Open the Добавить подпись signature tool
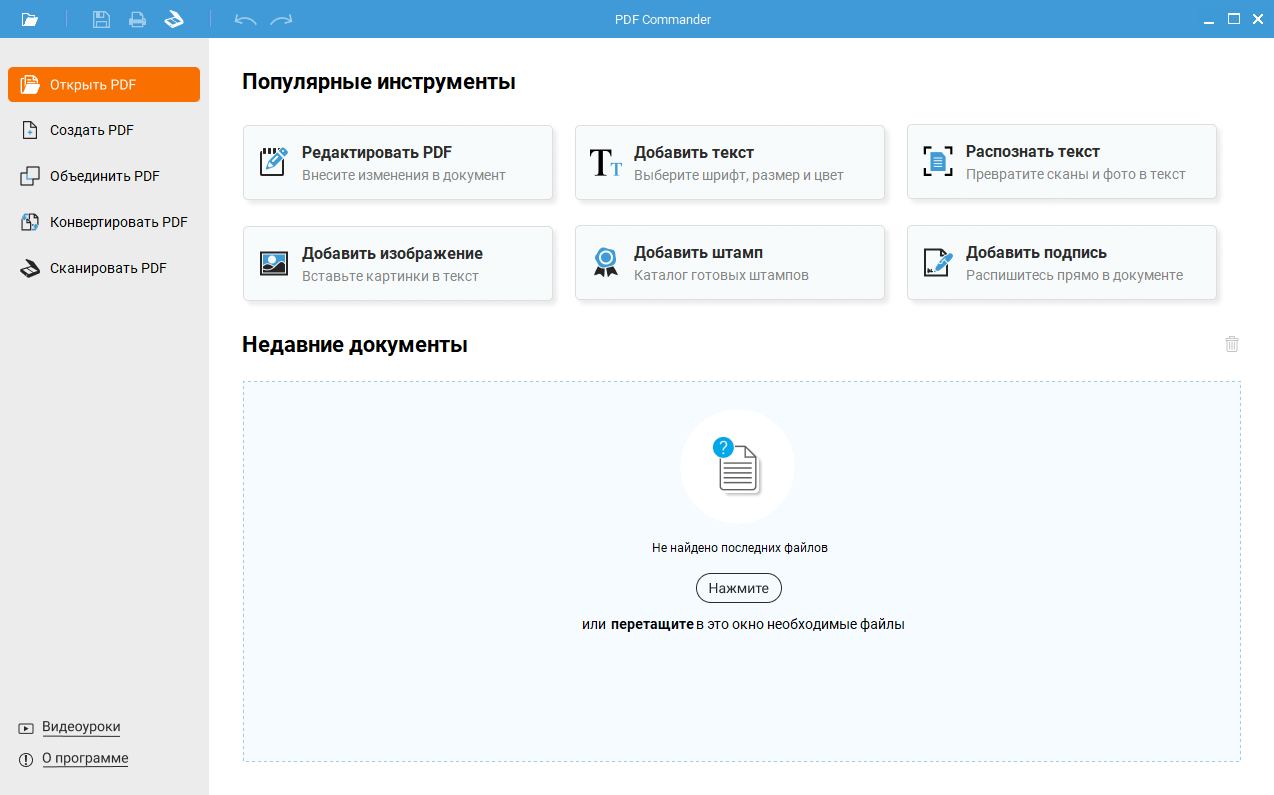1274x795 pixels. [x=1061, y=262]
